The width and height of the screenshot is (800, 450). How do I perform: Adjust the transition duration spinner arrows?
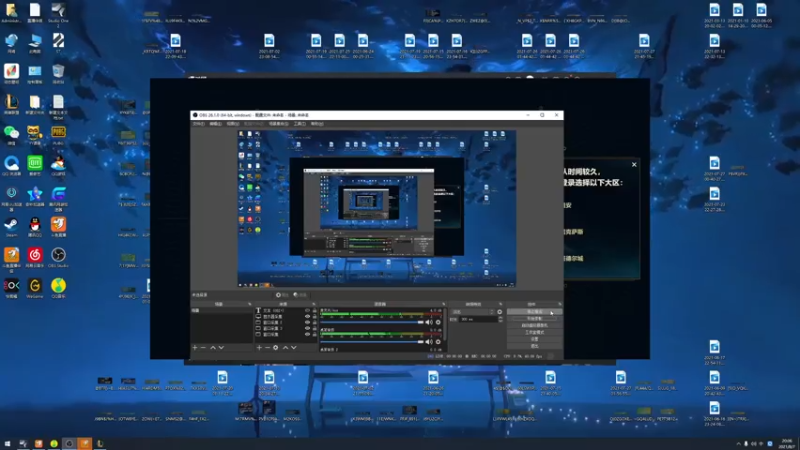(500, 319)
